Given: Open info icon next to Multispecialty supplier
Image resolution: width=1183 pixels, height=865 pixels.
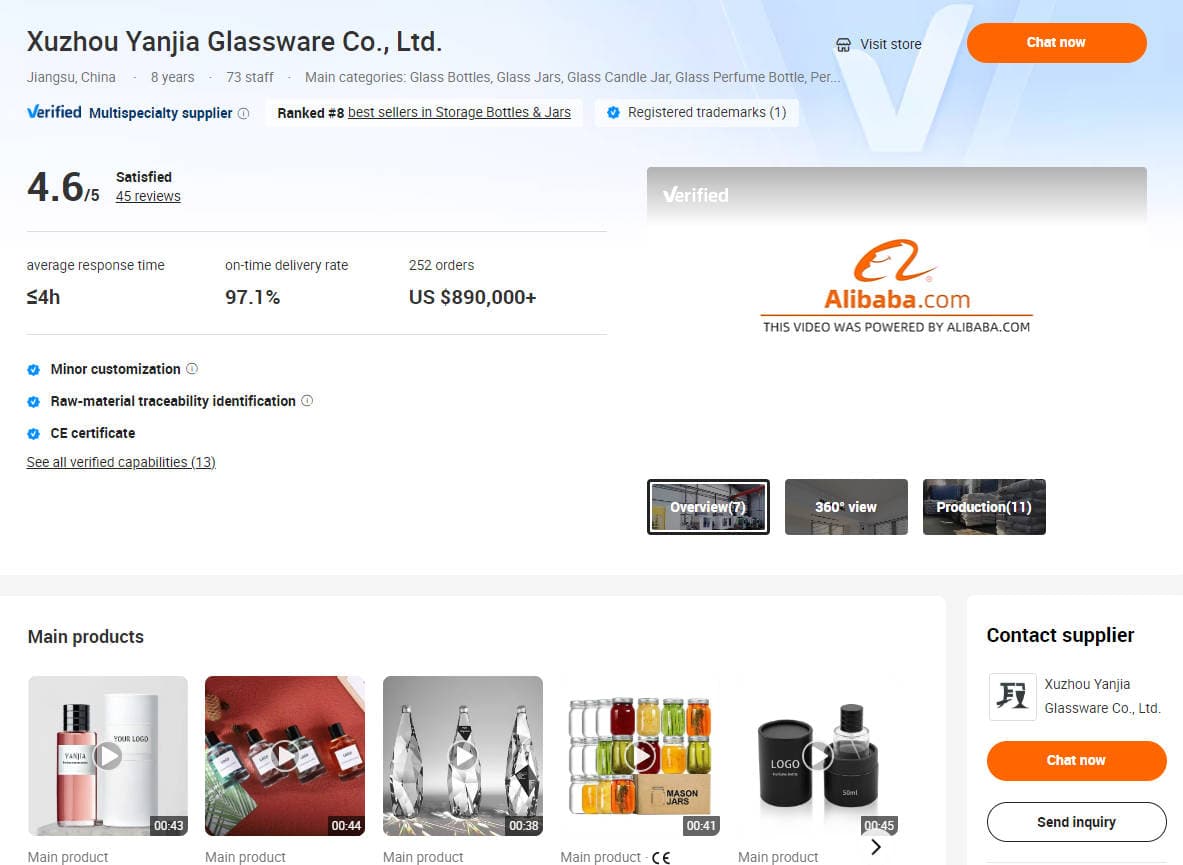Looking at the screenshot, I should 244,113.
